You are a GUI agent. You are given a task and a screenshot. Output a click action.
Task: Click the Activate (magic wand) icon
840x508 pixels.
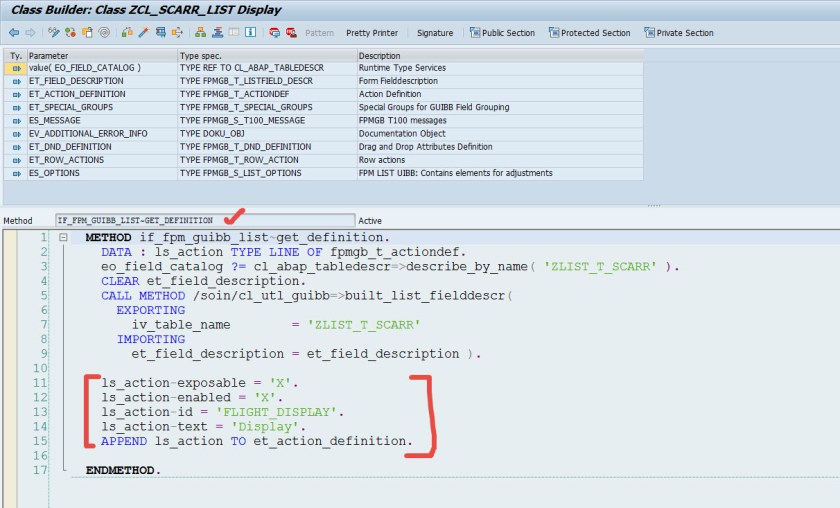[143, 33]
